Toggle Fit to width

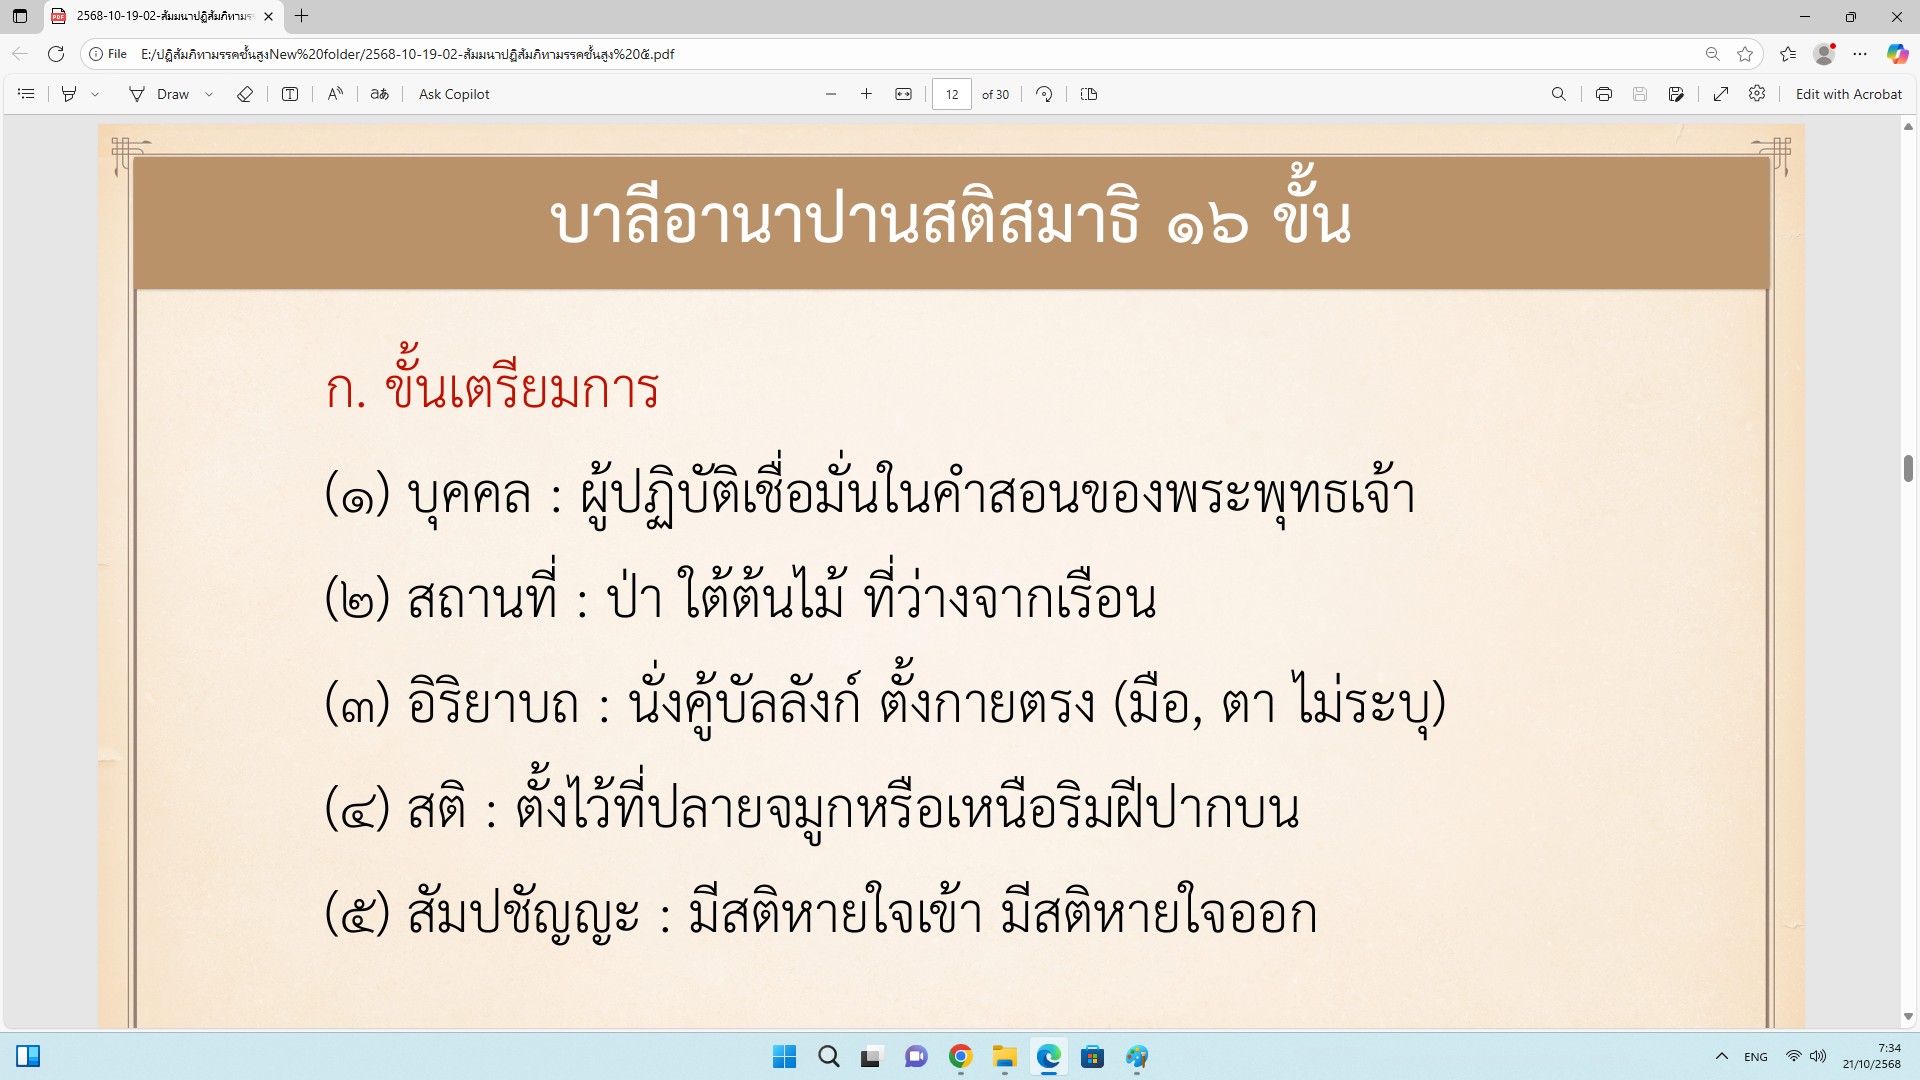pyautogui.click(x=903, y=94)
